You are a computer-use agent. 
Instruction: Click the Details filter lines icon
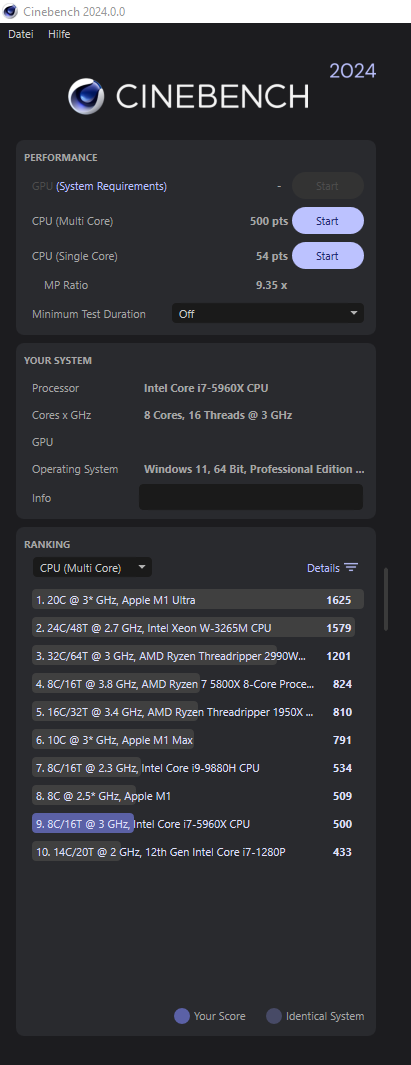351,568
